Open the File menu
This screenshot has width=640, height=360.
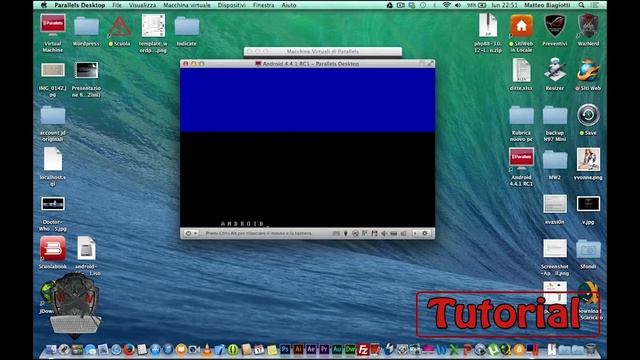117,5
